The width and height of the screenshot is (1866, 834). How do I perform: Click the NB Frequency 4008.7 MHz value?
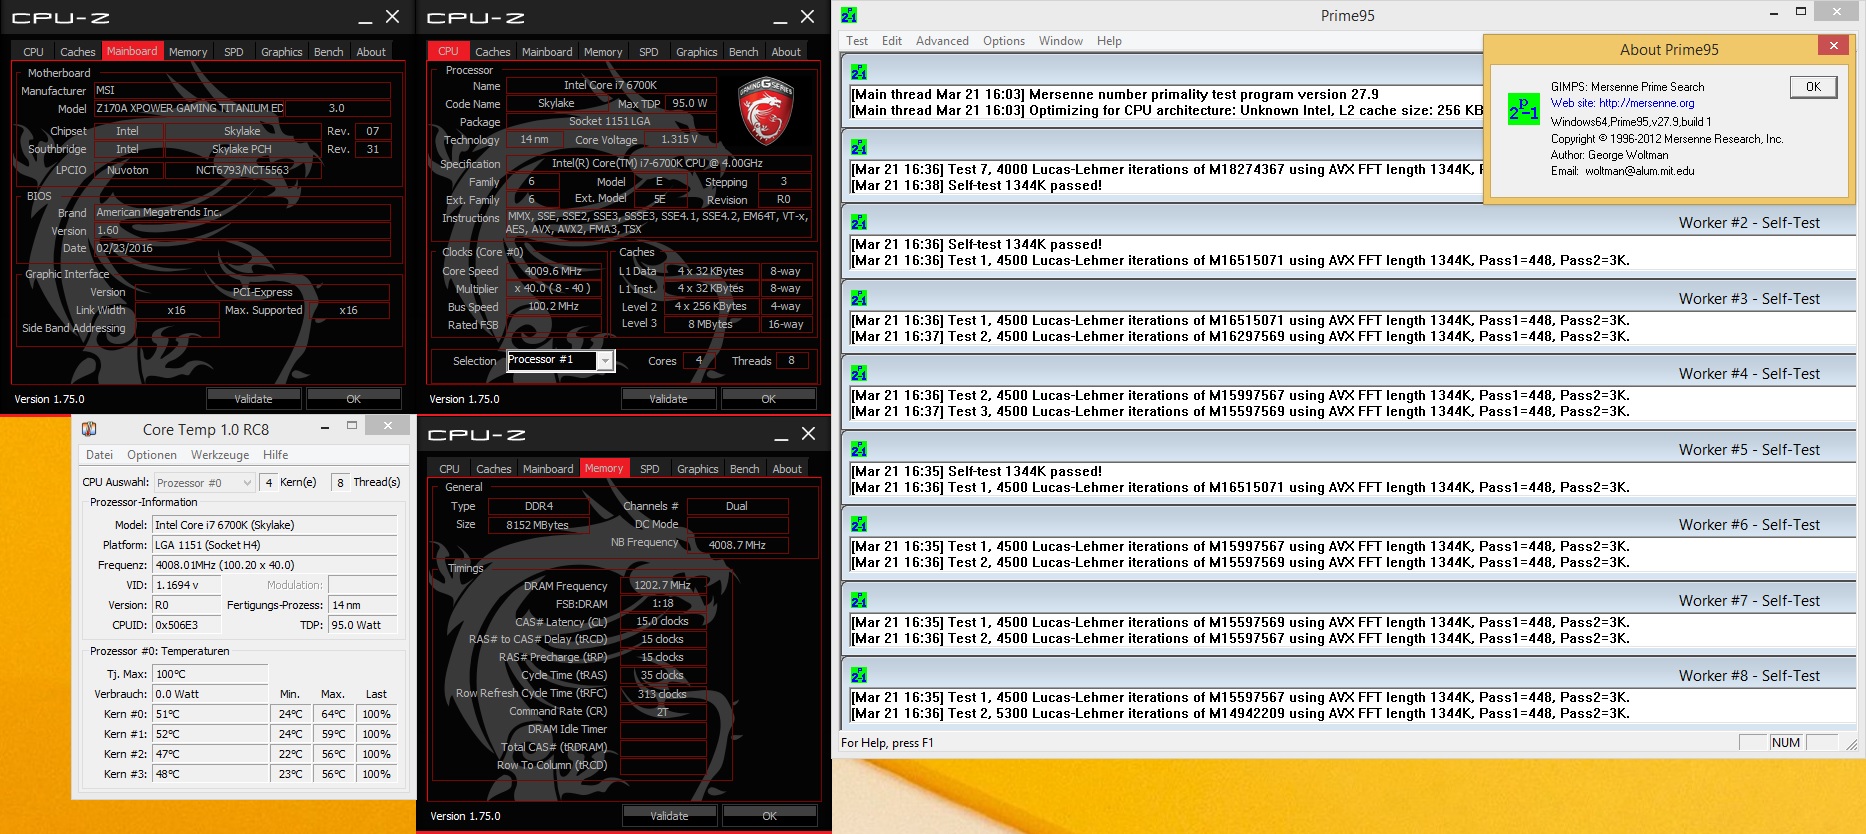click(737, 545)
